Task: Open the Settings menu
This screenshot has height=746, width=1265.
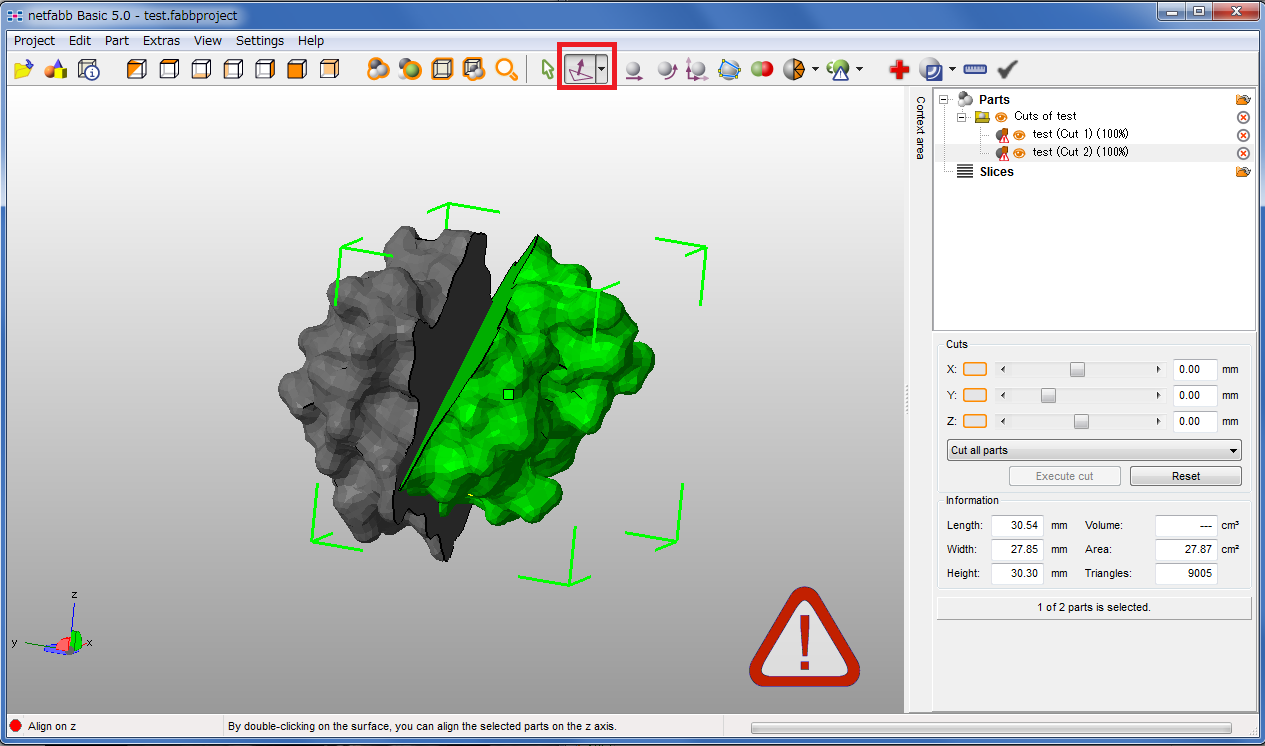Action: click(259, 41)
